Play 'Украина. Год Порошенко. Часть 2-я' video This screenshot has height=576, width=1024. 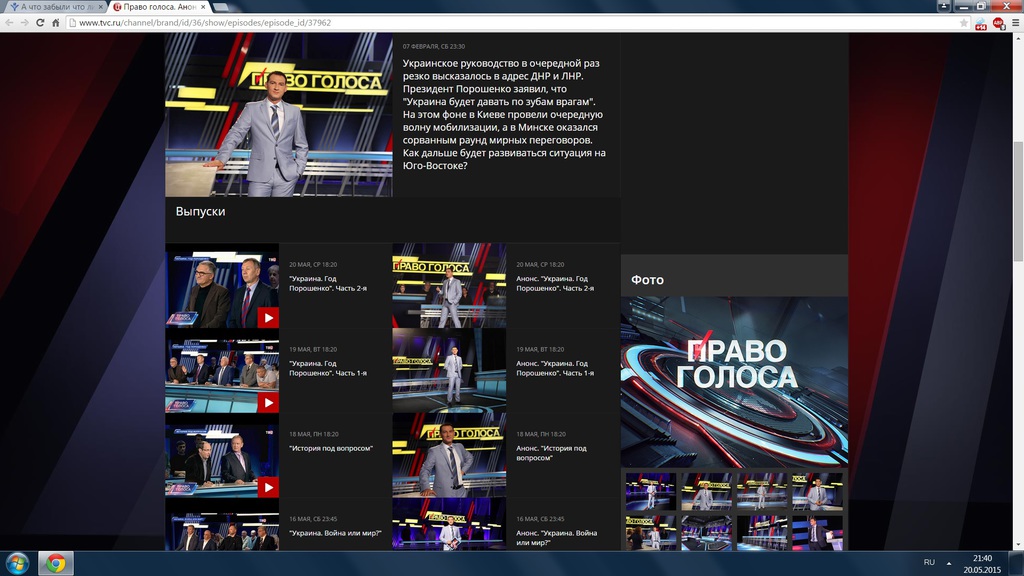(x=268, y=318)
